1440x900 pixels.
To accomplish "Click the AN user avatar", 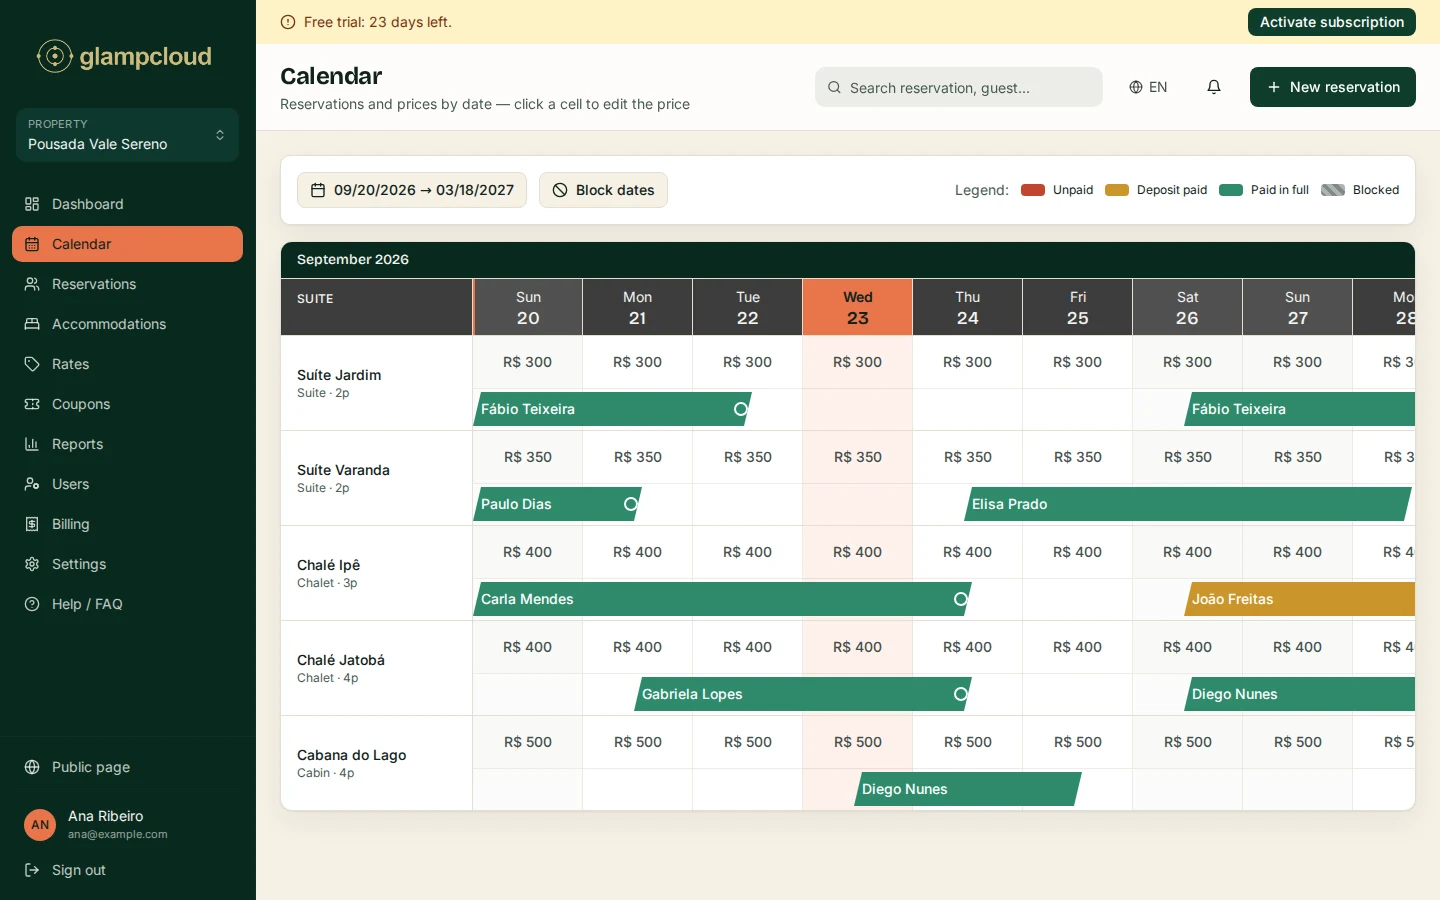I will [x=40, y=825].
